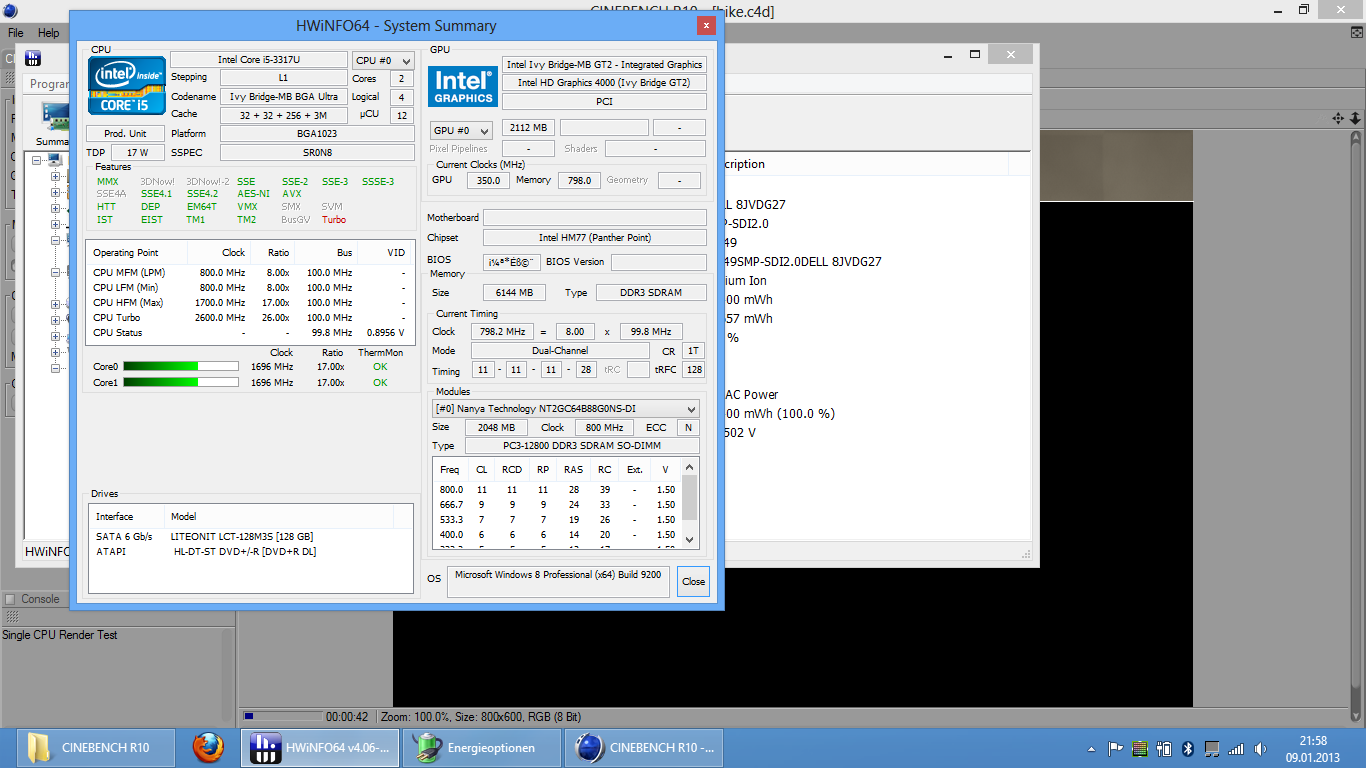Click the module timing table scrollbar
Image resolution: width=1366 pixels, height=768 pixels.
click(x=689, y=503)
